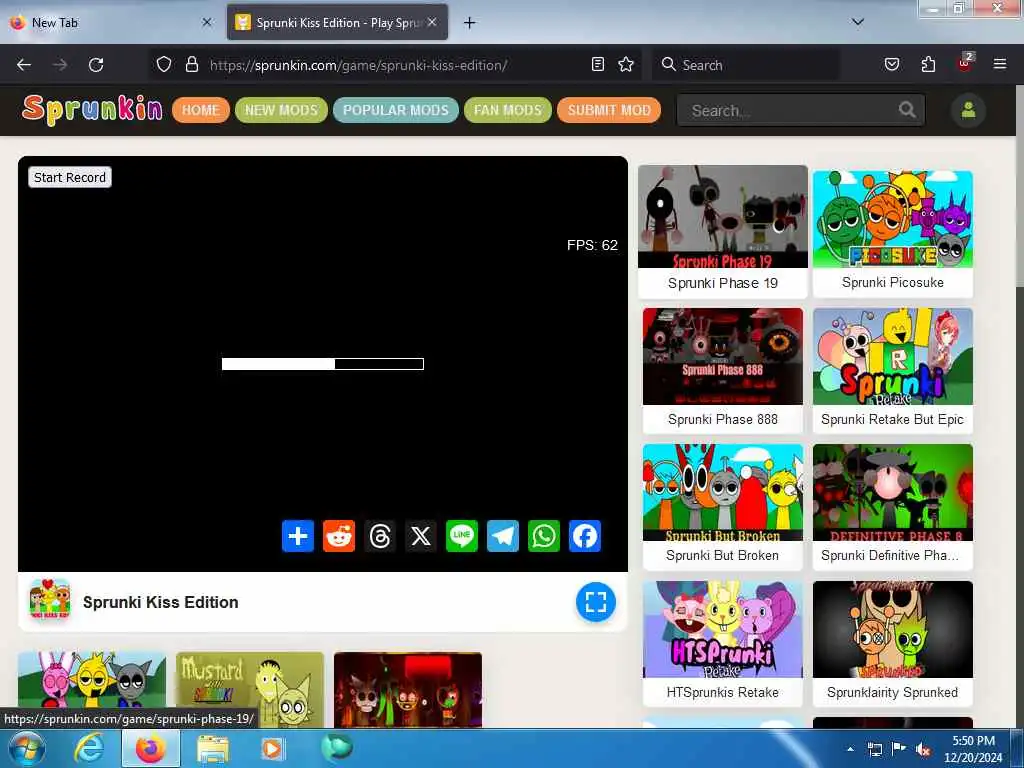Screen dimensions: 1024x768
Task: Click the muted volume tray icon
Action: click(922, 750)
